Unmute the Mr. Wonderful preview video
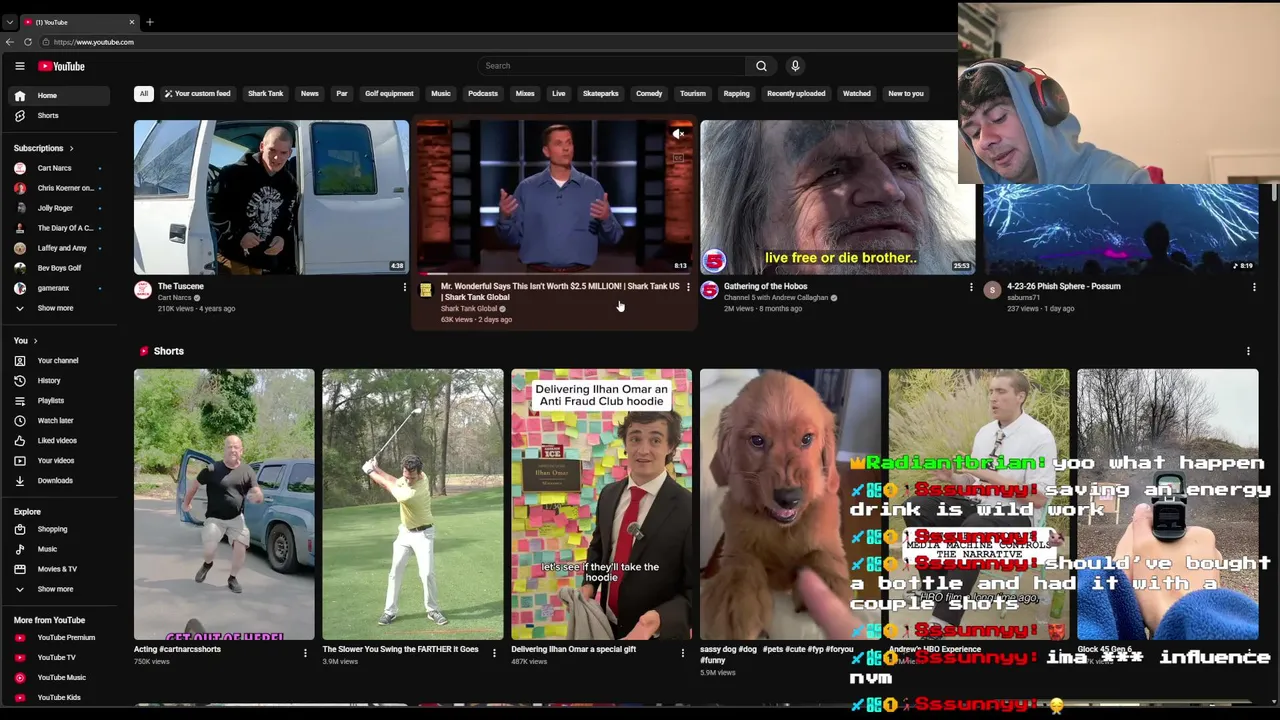Viewport: 1280px width, 720px height. coord(678,134)
